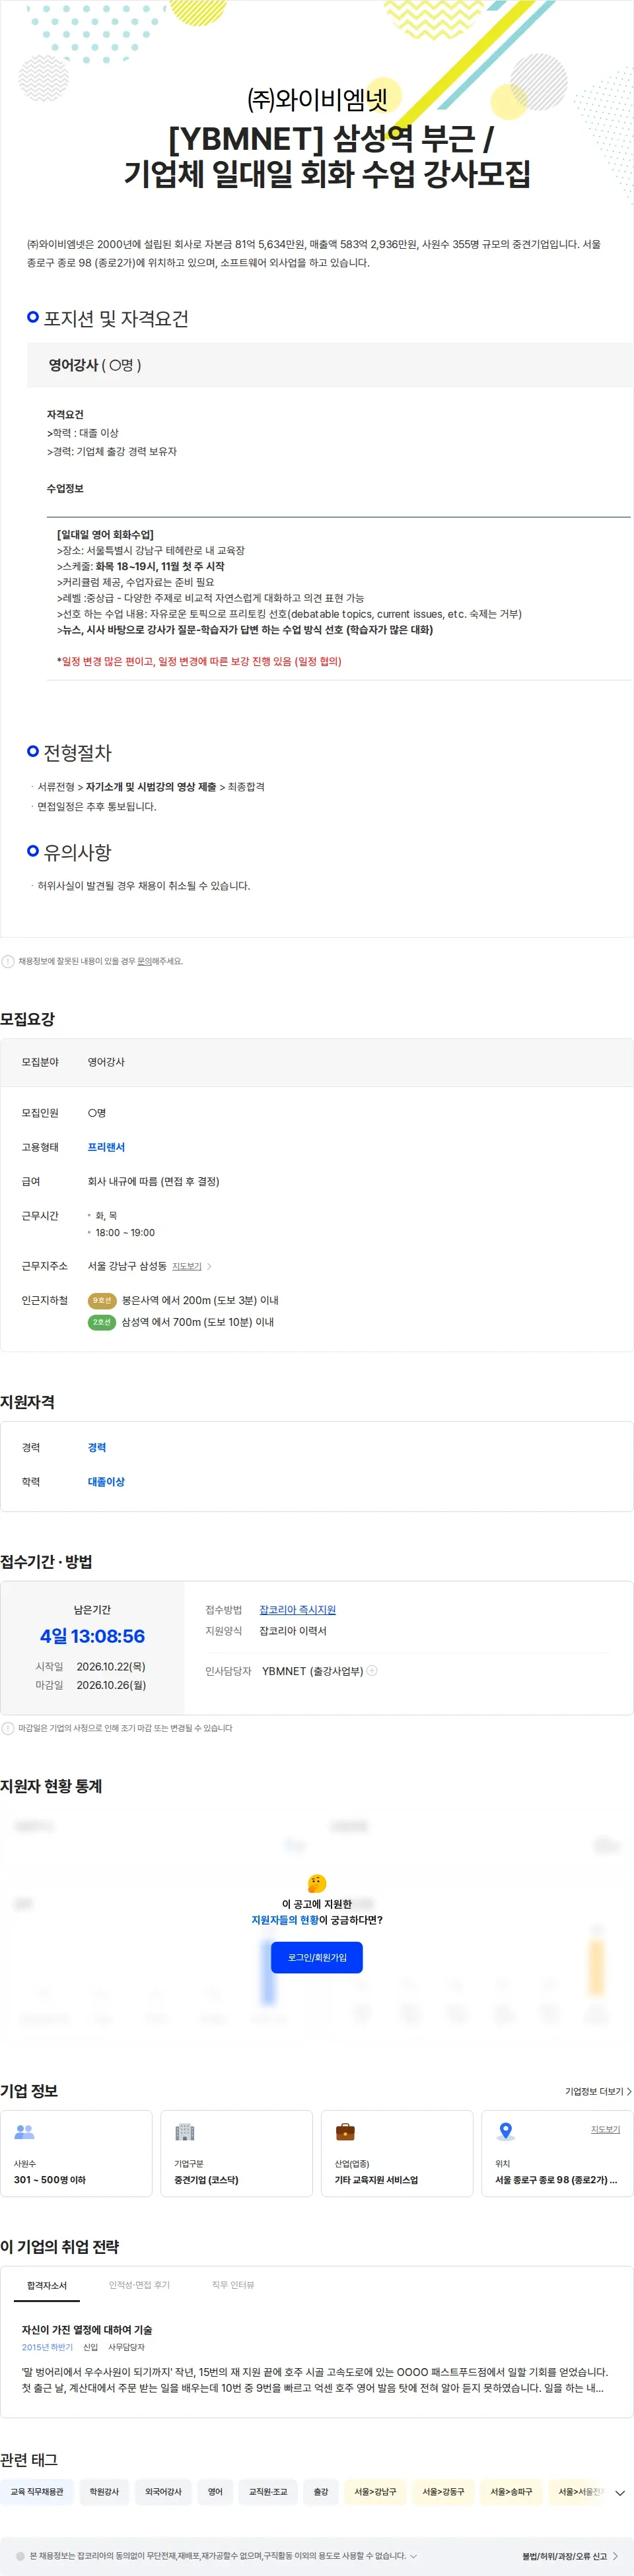The height and width of the screenshot is (2576, 634).
Task: Click the 로그인/회원가입 button
Action: (317, 1957)
